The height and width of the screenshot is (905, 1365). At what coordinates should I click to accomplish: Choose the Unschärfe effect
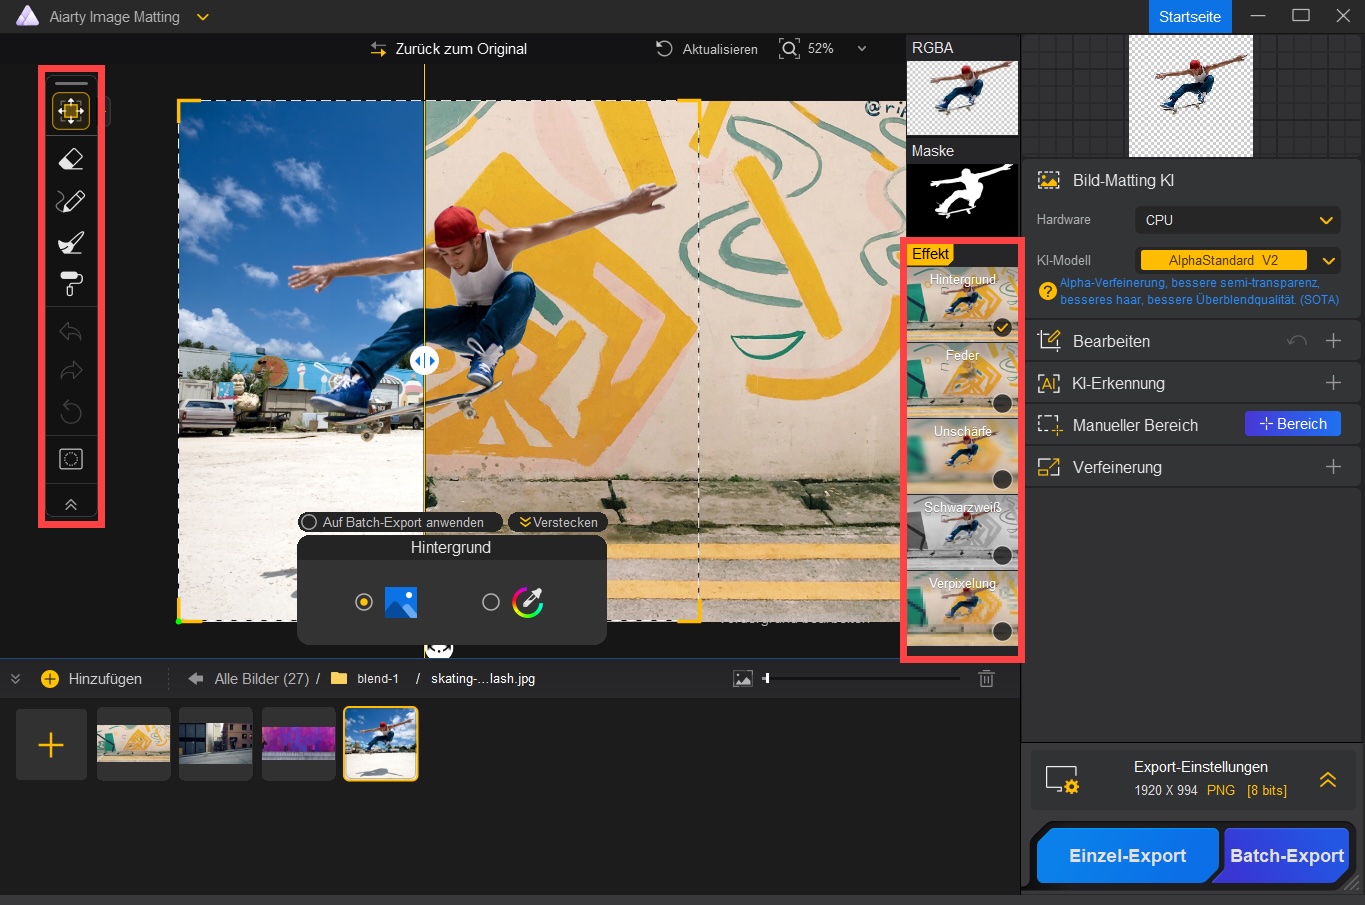pos(962,456)
